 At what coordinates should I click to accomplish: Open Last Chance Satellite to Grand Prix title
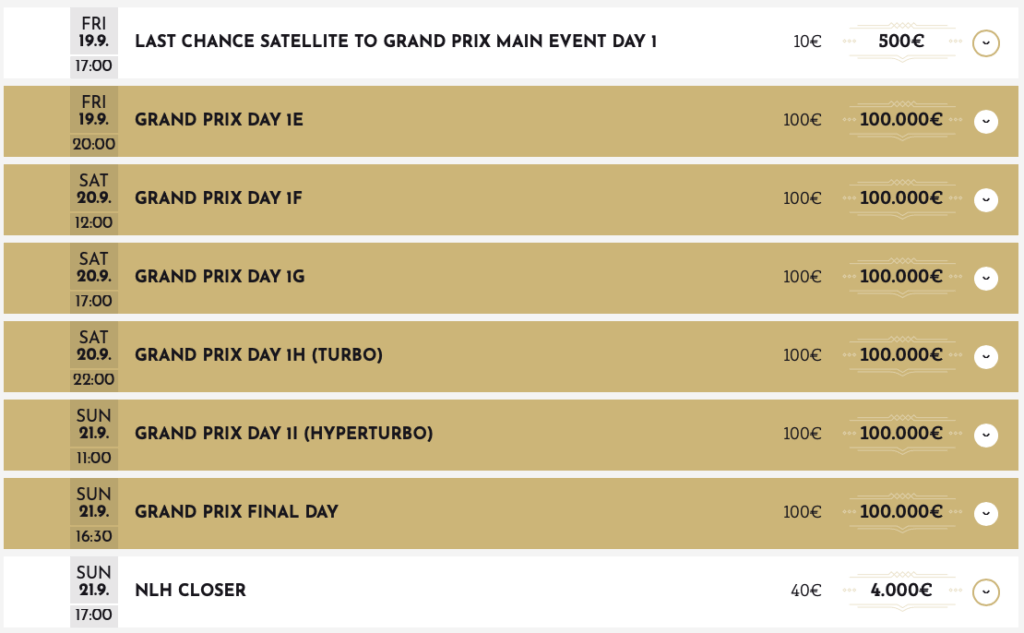click(396, 42)
